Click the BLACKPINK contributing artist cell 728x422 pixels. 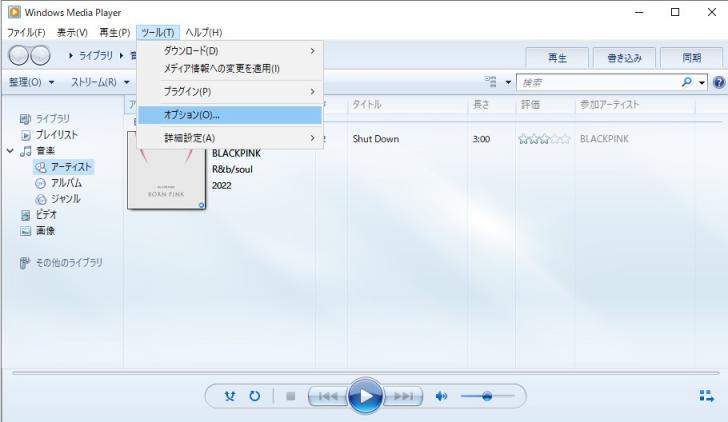point(604,139)
